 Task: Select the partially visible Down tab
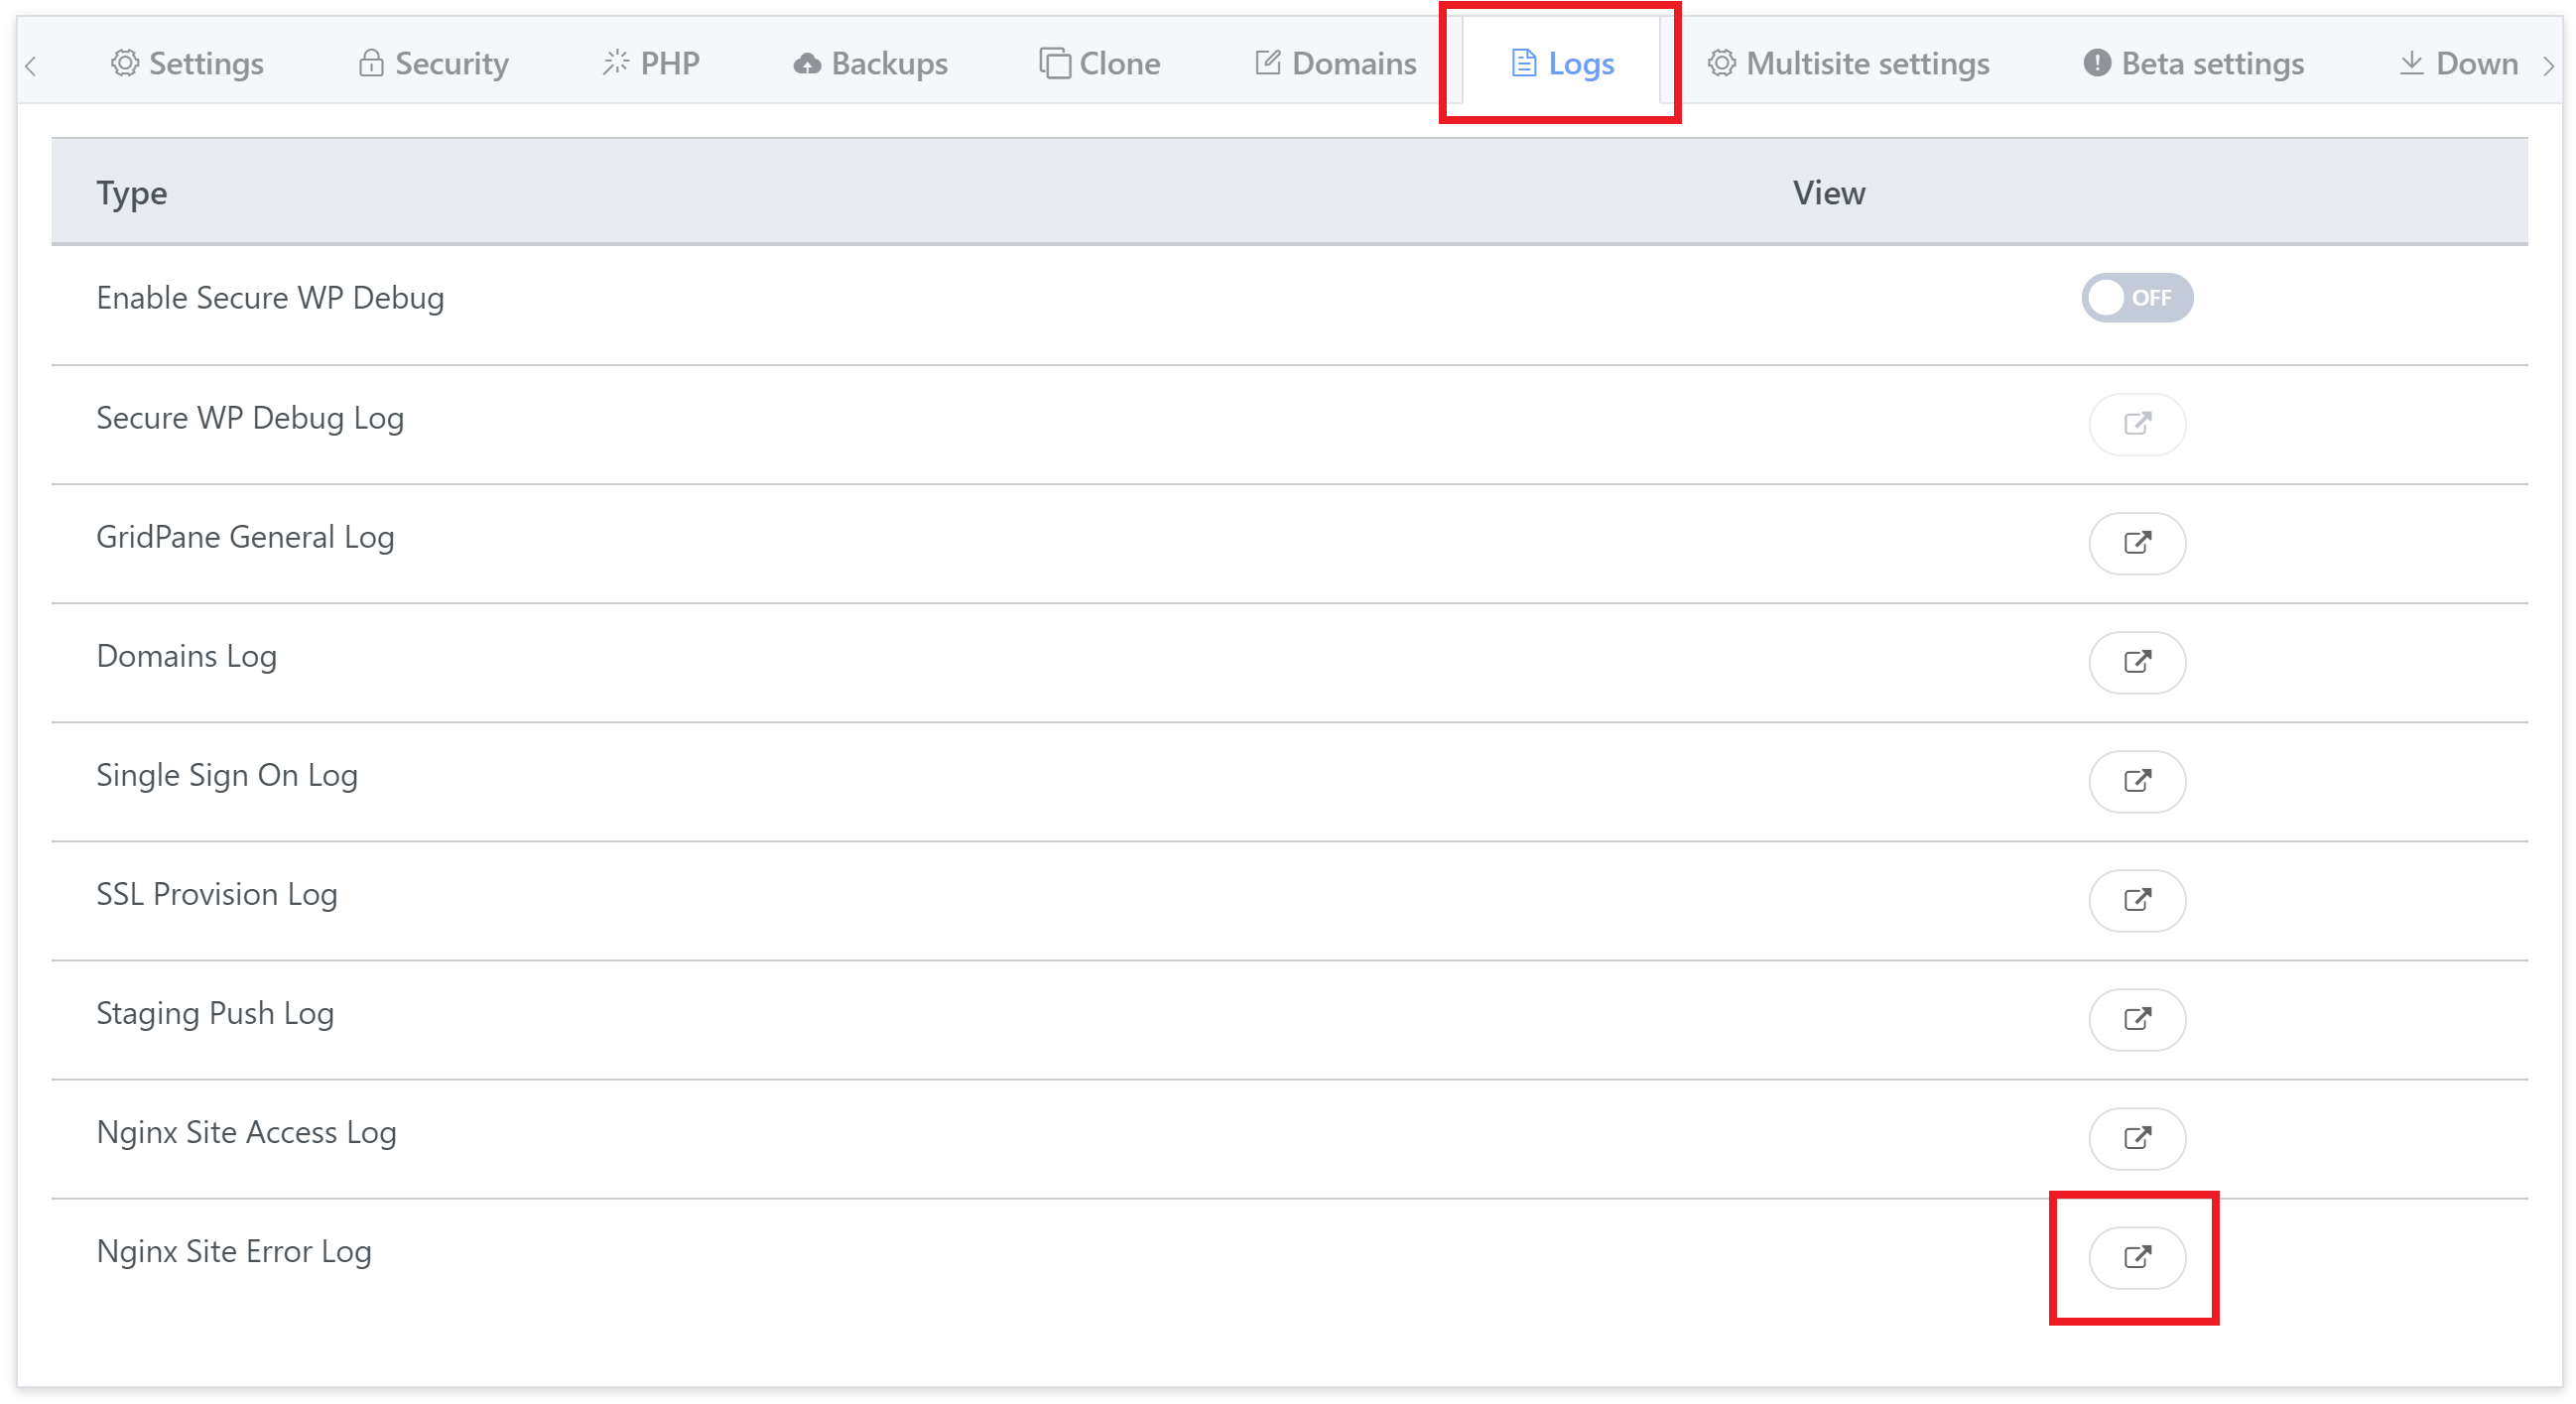tap(2458, 63)
